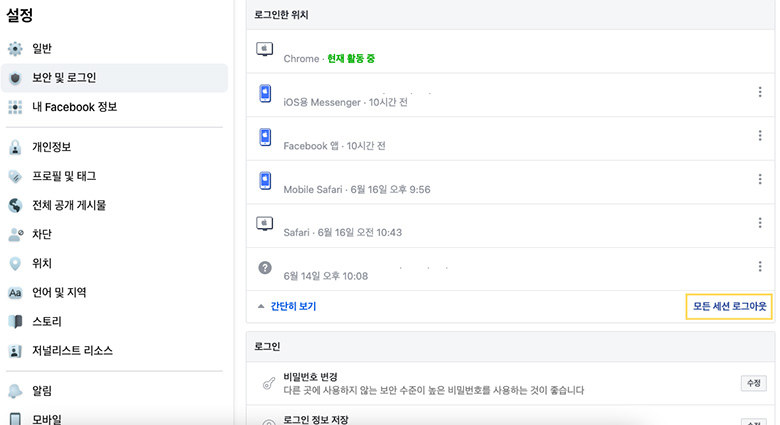Image resolution: width=780 pixels, height=425 pixels.
Task: Click the phone icon for iOS용 Messenger session
Action: coord(265,93)
